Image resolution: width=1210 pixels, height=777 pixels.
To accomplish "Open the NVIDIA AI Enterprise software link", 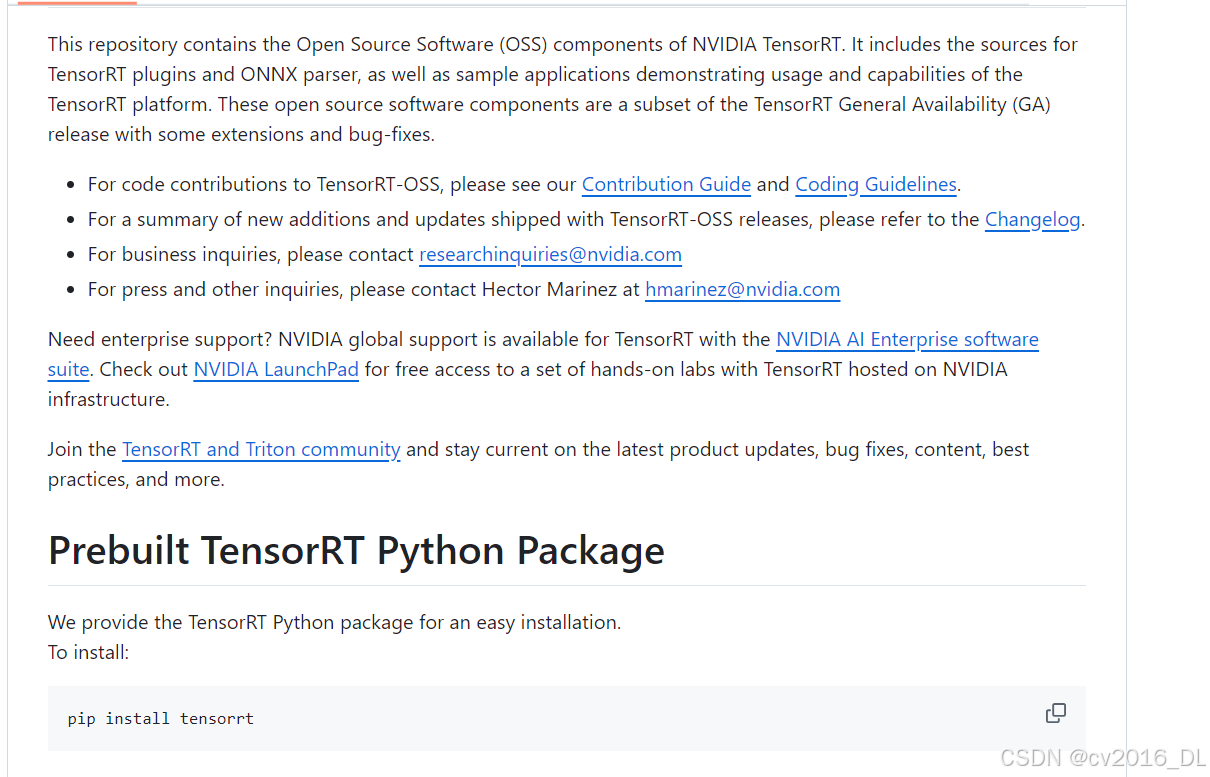I will [x=907, y=339].
